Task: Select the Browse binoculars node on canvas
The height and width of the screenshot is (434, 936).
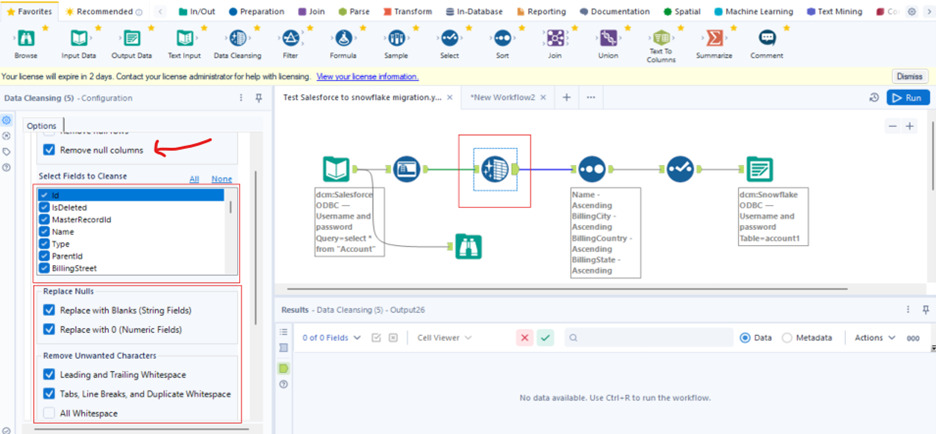Action: click(x=468, y=246)
